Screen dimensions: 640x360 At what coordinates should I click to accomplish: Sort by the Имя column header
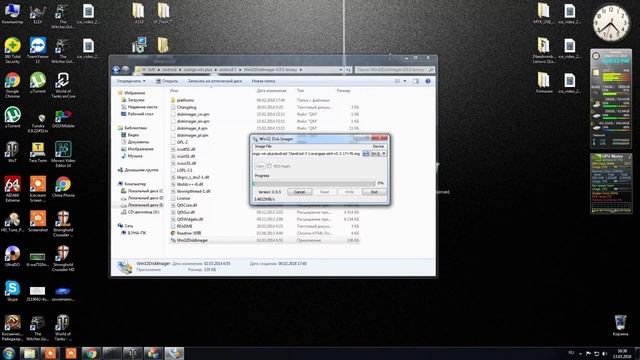pyautogui.click(x=174, y=91)
